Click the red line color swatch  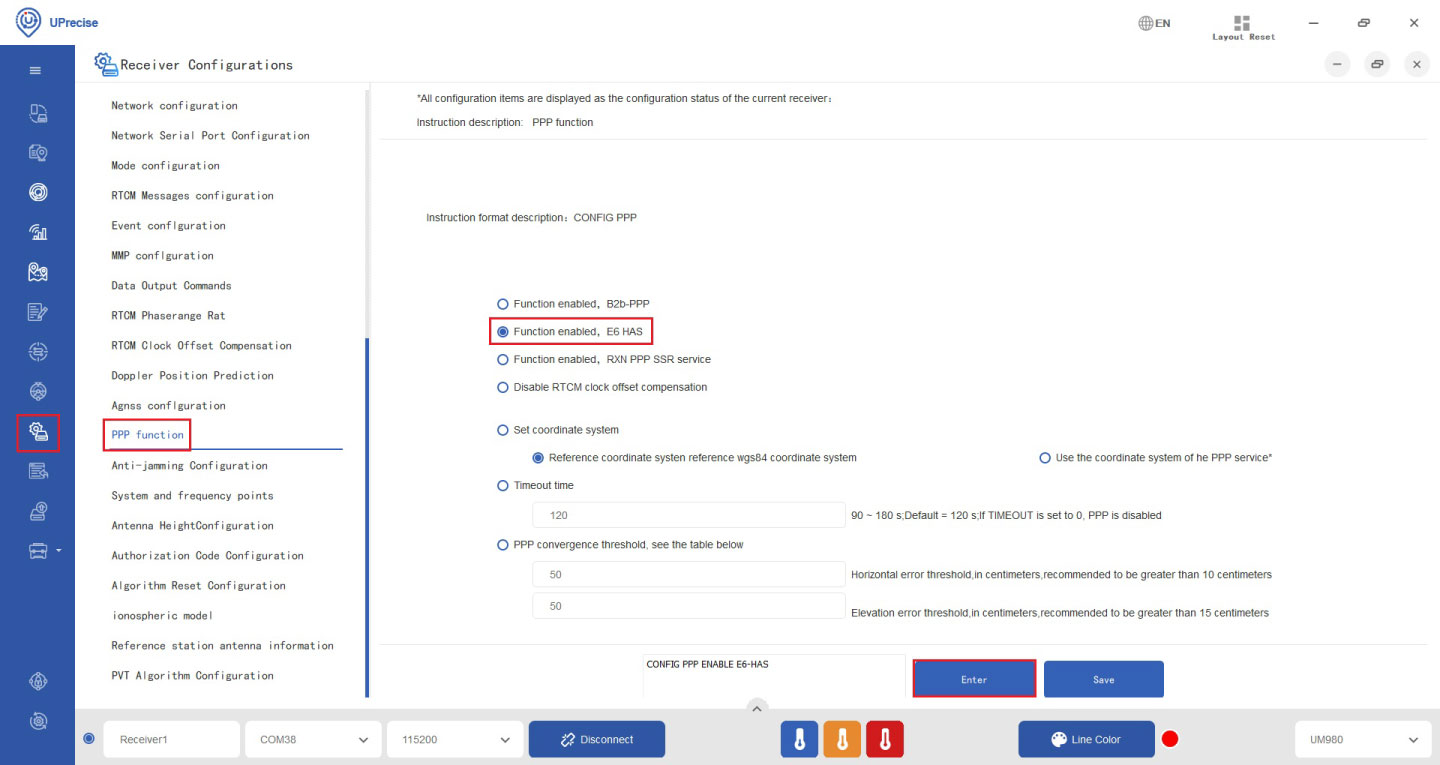(1170, 740)
